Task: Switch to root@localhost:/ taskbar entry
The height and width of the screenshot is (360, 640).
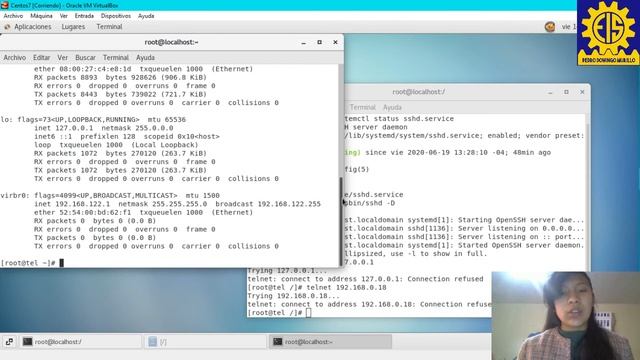Action: 81,342
